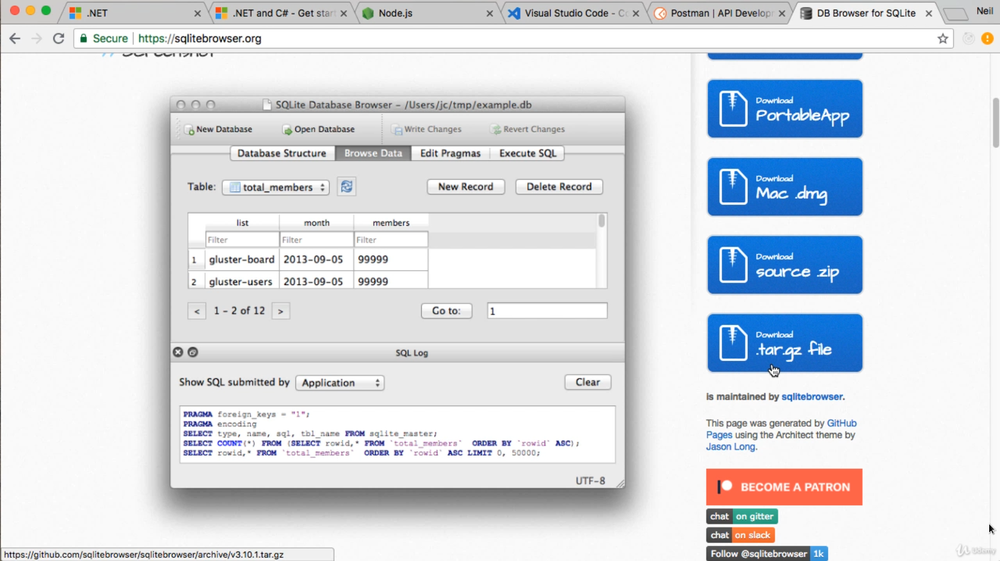Click the month column Filter field

point(316,240)
